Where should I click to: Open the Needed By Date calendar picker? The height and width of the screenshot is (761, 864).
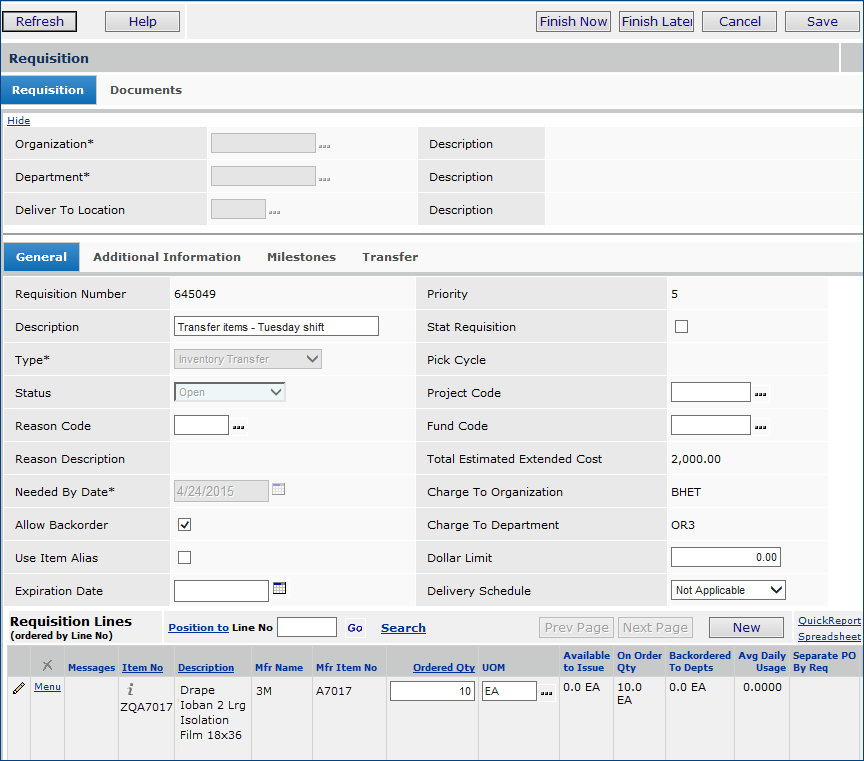click(x=279, y=490)
